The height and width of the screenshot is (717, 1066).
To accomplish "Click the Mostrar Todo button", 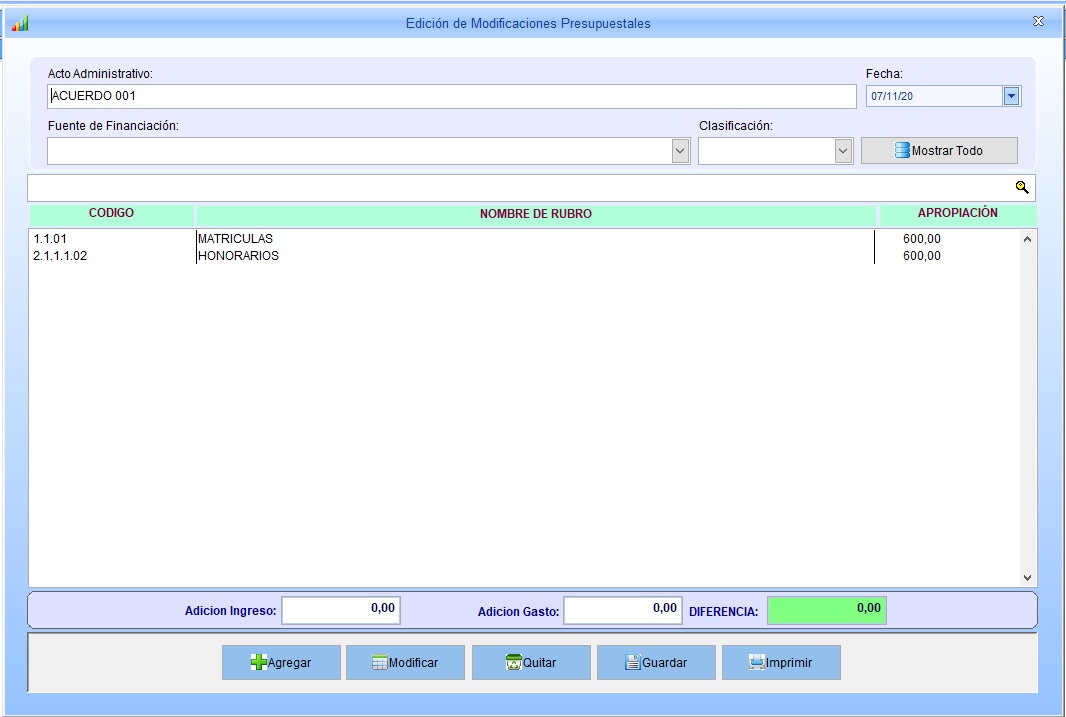I will coord(939,151).
